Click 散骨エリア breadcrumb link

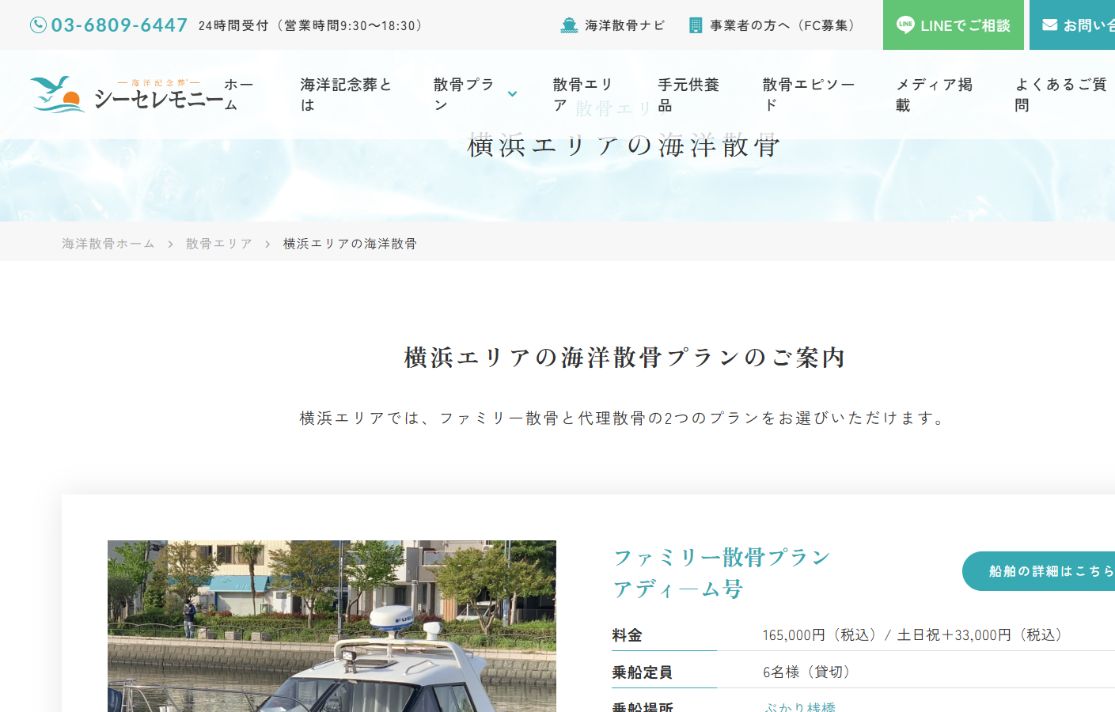[x=219, y=243]
